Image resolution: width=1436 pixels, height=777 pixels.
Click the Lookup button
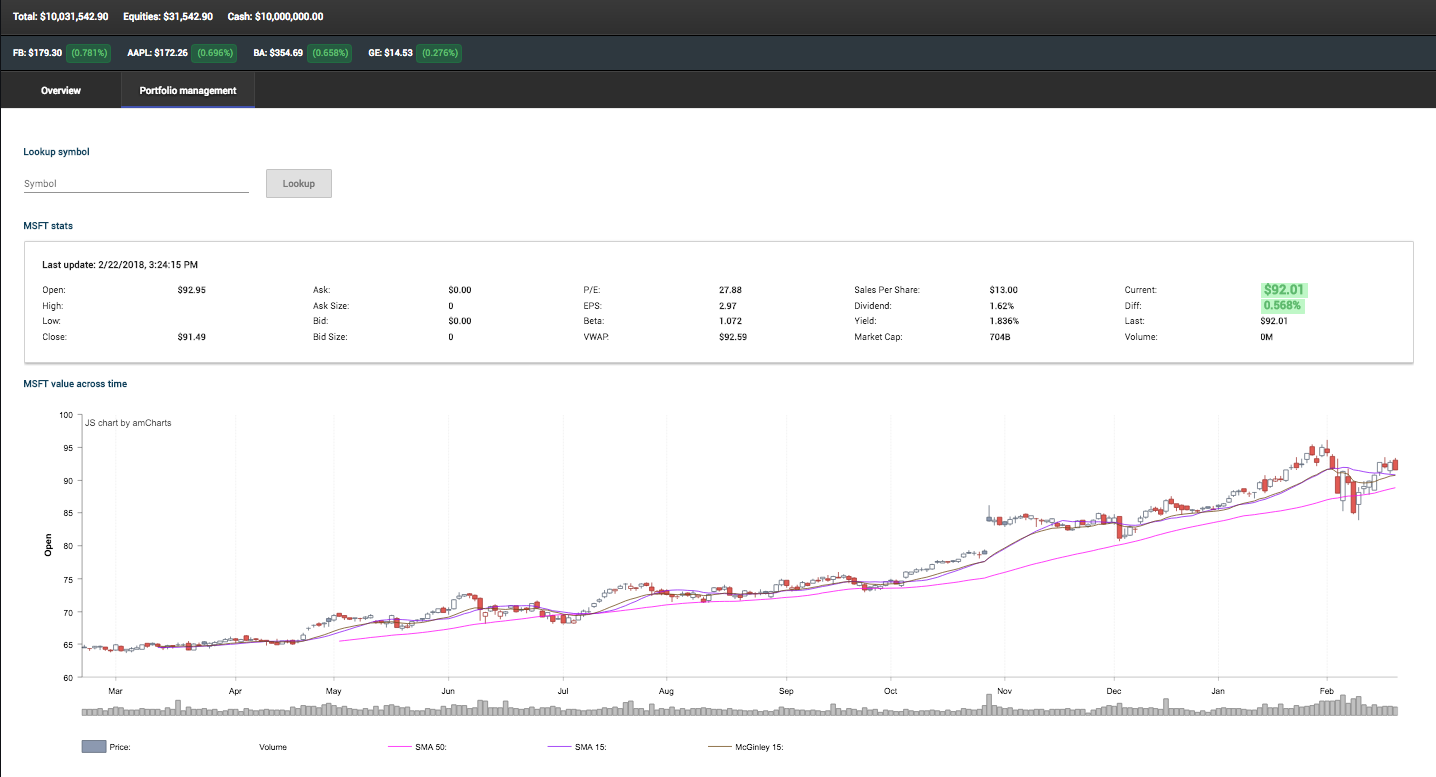(x=298, y=184)
